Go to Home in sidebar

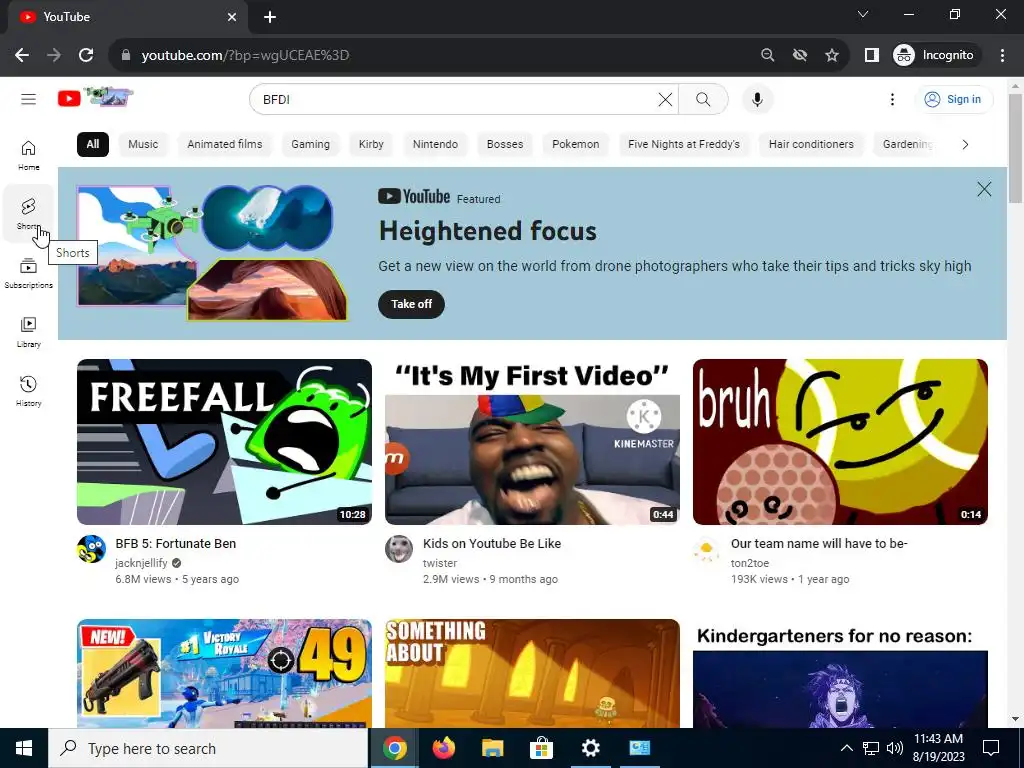[x=28, y=155]
